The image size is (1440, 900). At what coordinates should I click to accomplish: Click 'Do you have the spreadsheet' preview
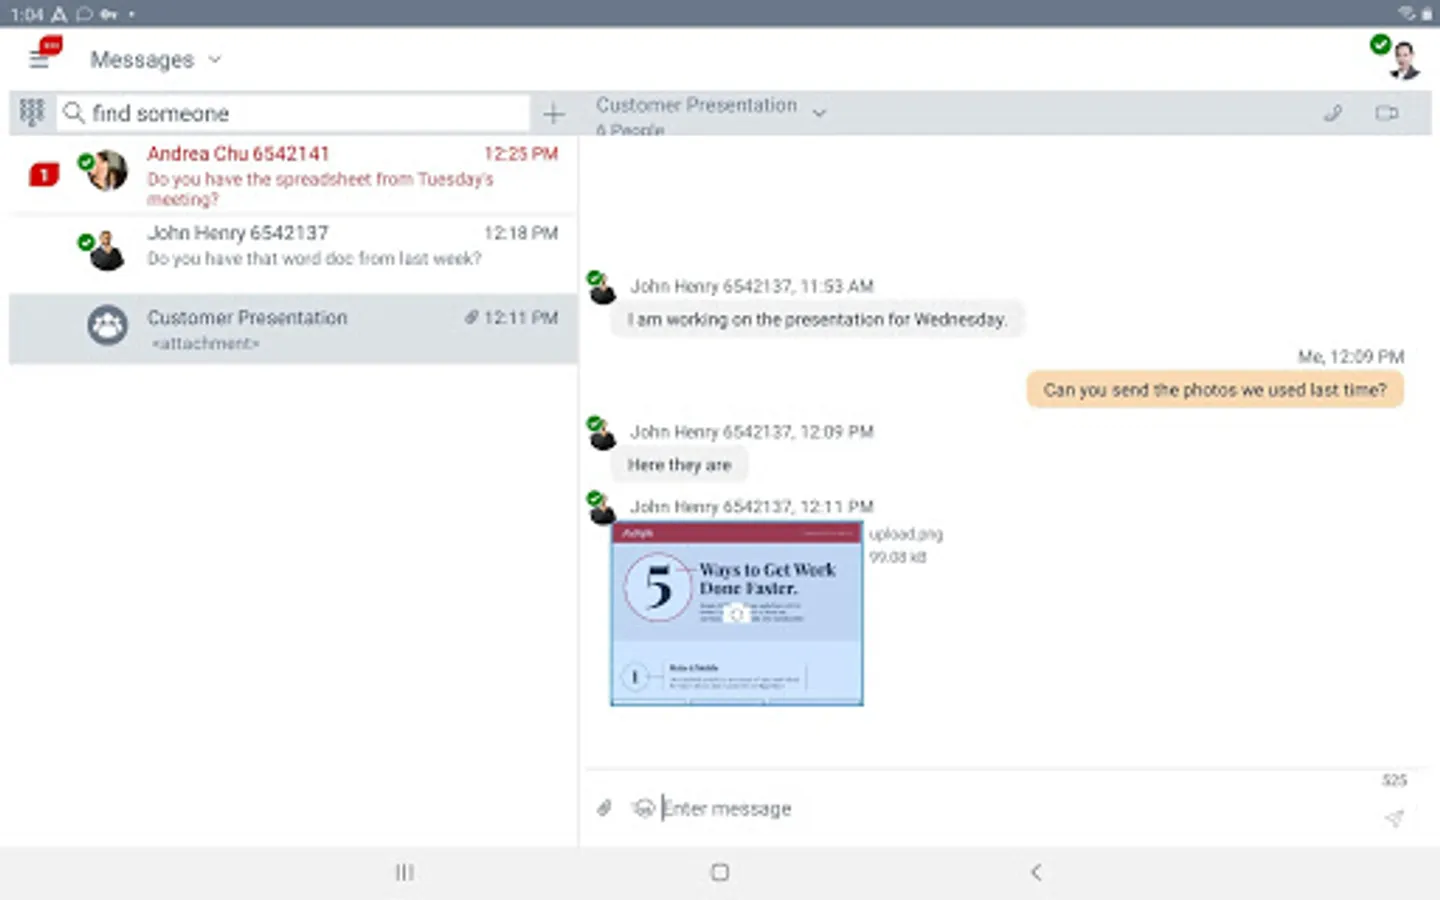click(320, 189)
